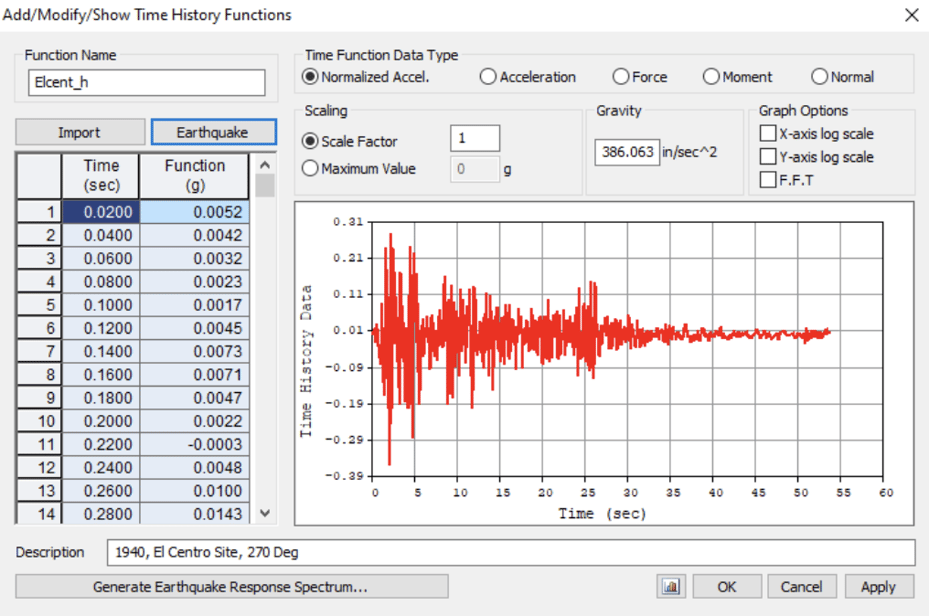This screenshot has height=616, width=929.
Task: Toggle the F.F.T graph option
Action: point(768,179)
